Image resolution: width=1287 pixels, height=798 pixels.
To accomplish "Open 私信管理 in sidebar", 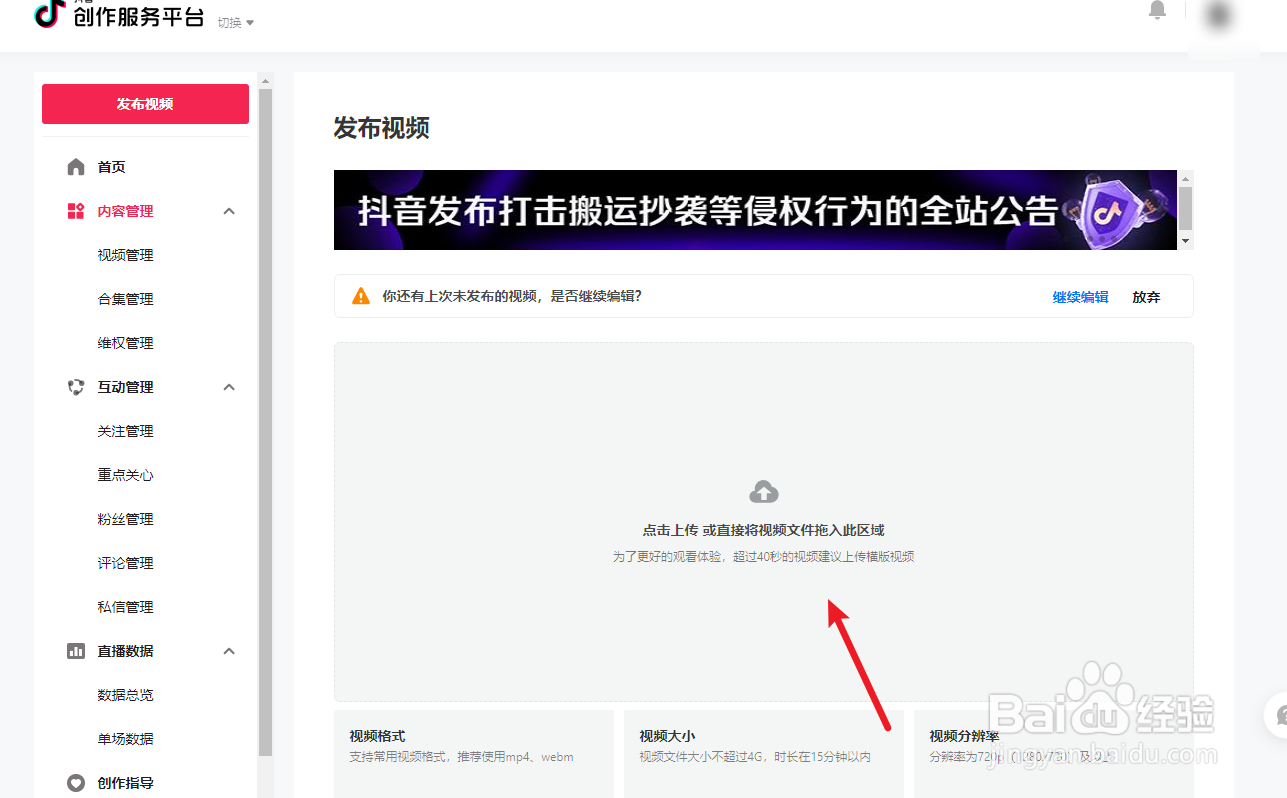I will [x=126, y=607].
